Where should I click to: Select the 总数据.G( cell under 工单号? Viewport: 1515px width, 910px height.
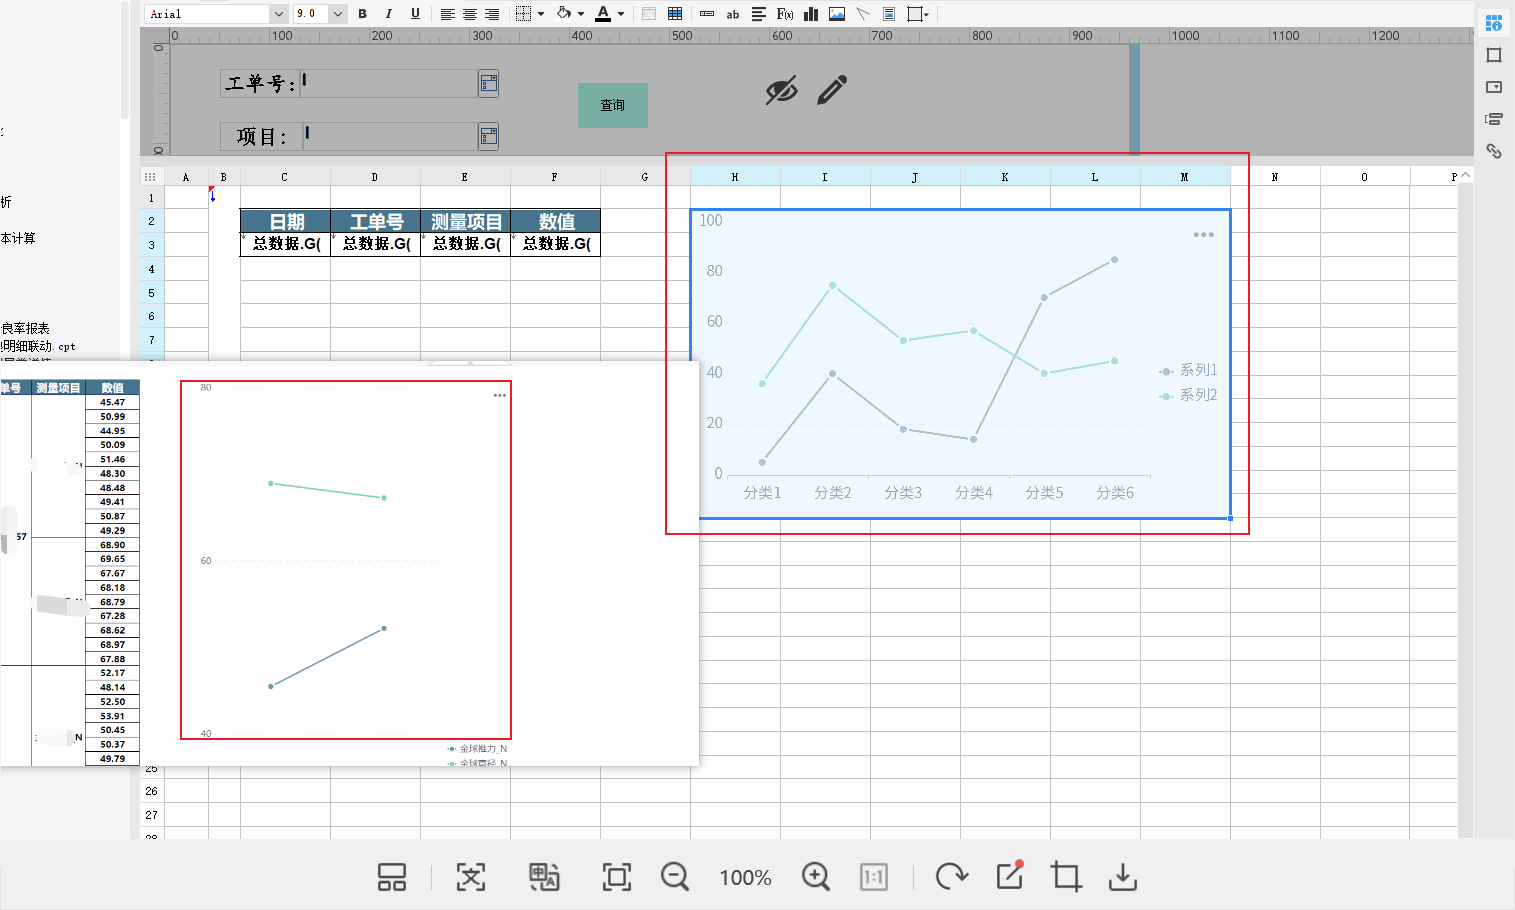[x=375, y=244]
